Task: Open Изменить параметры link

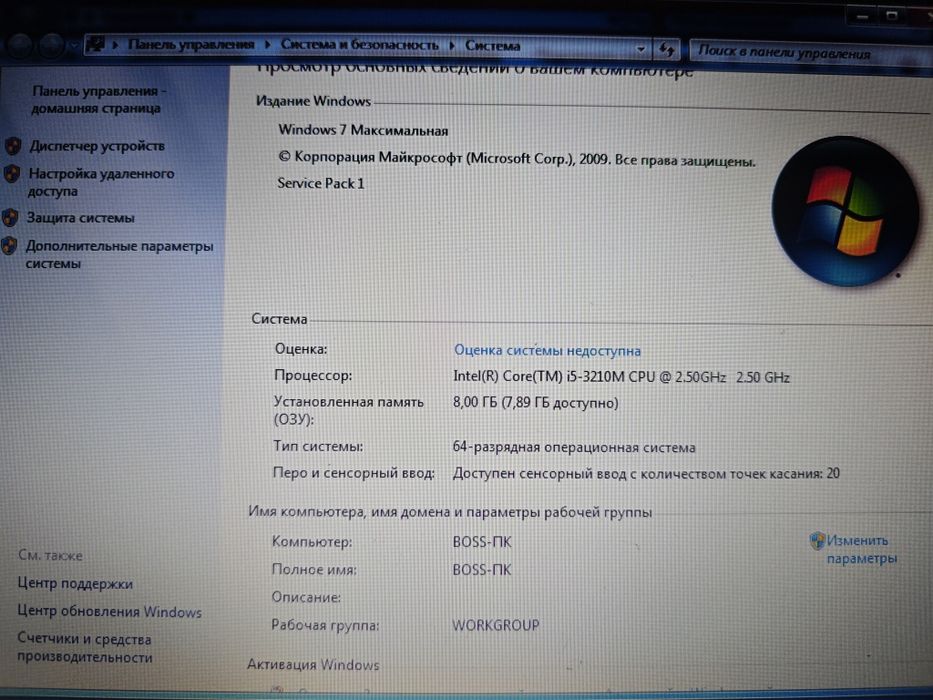Action: pos(861,549)
